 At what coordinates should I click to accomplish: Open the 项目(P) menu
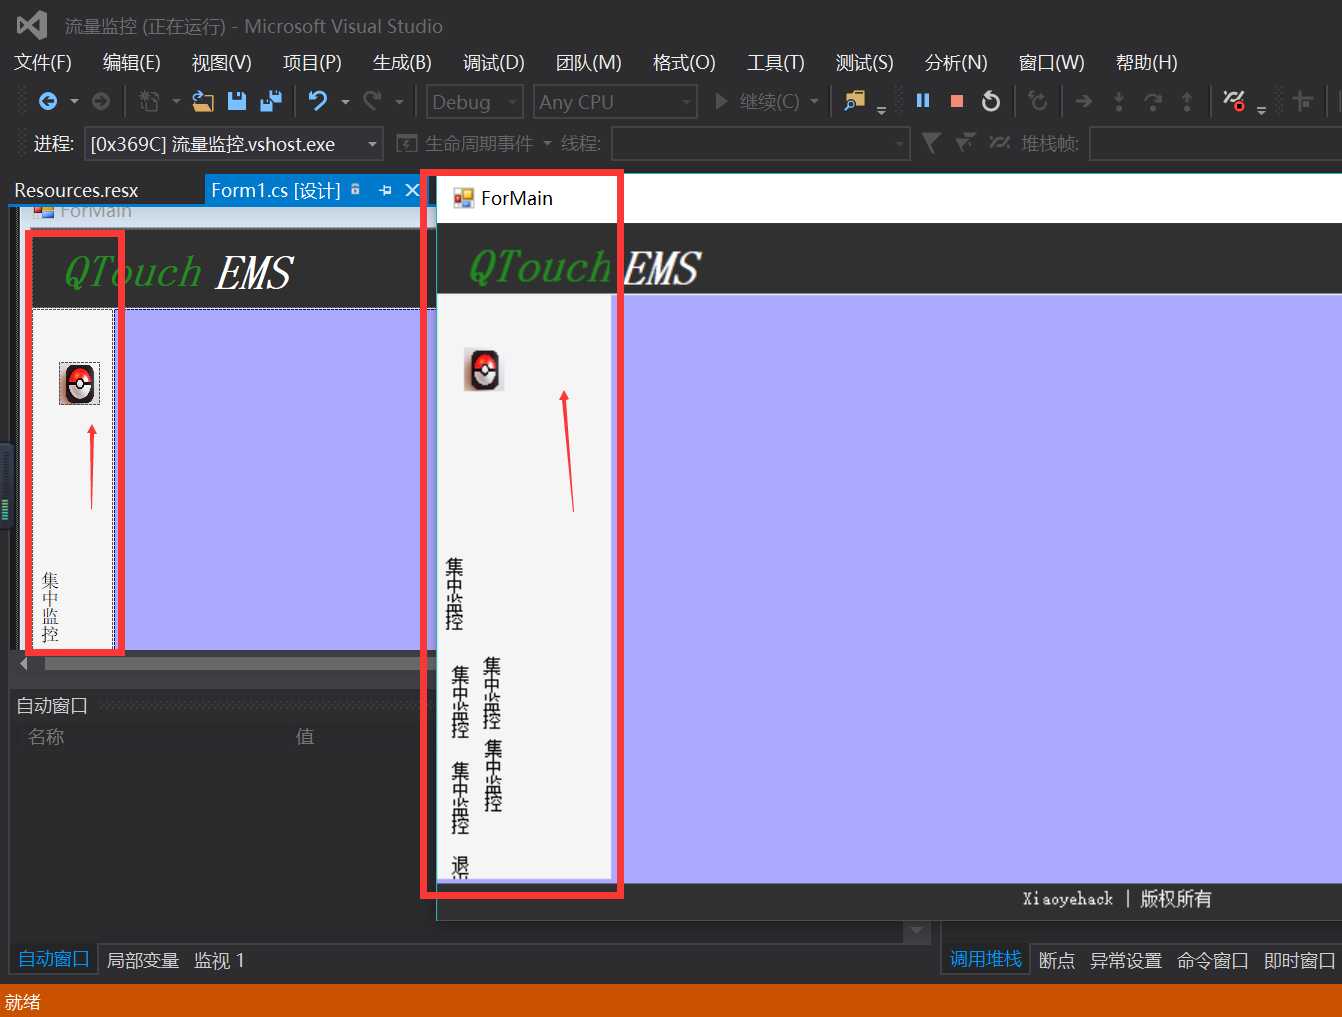[x=312, y=62]
